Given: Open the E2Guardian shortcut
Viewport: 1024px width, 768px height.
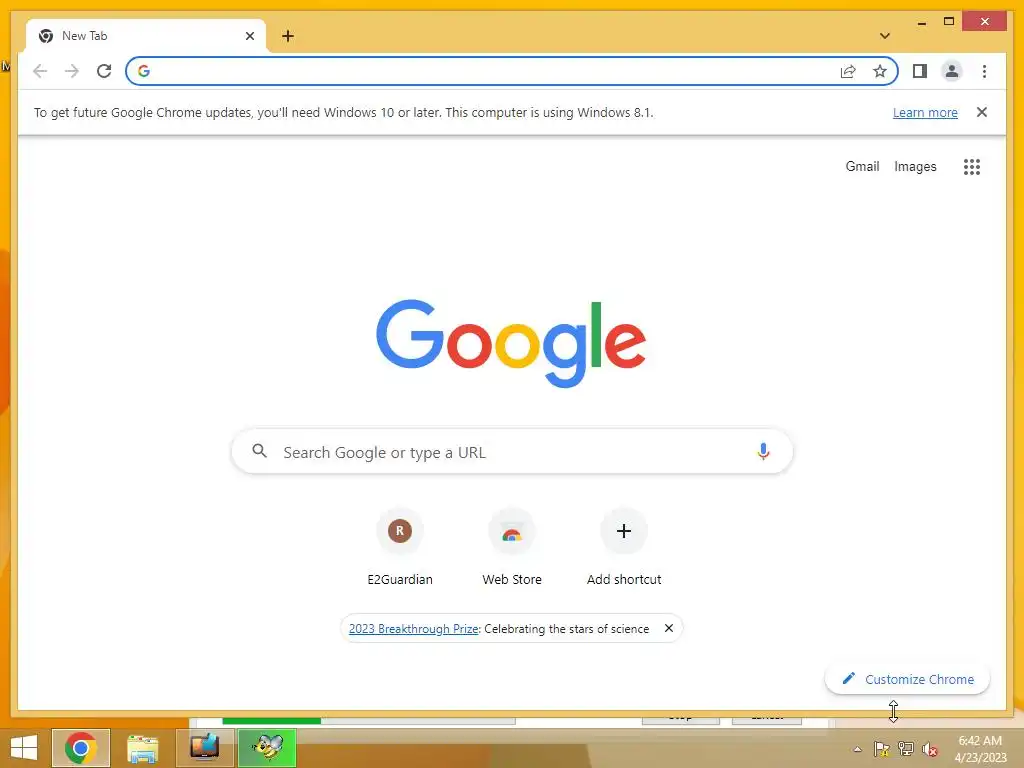Looking at the screenshot, I should point(400,548).
